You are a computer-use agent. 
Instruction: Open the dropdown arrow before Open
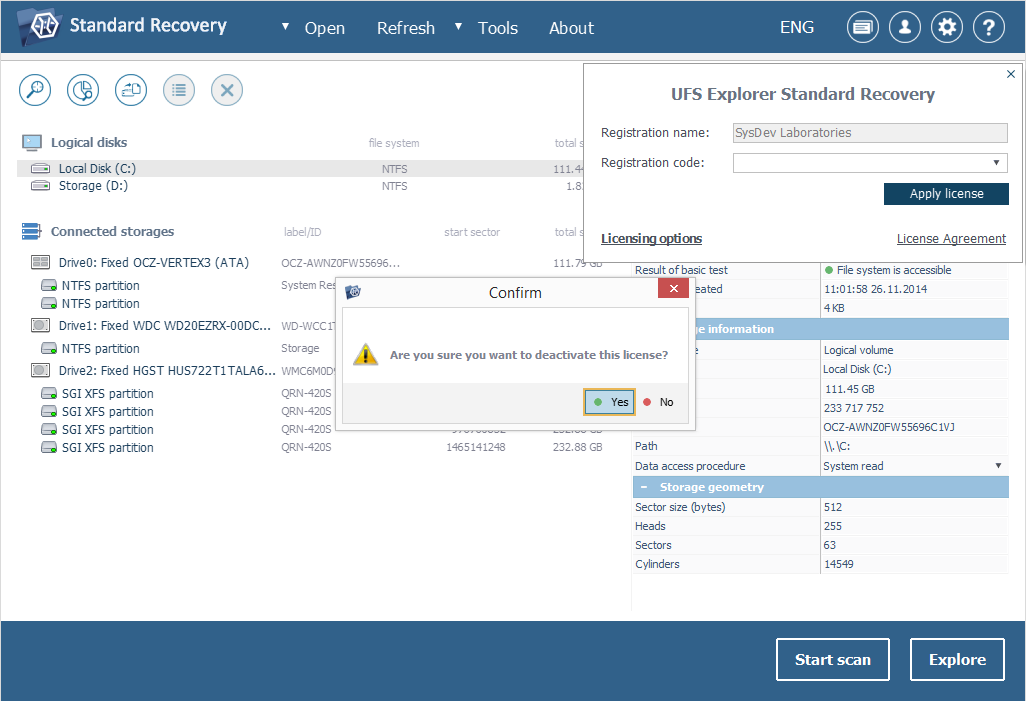point(285,27)
